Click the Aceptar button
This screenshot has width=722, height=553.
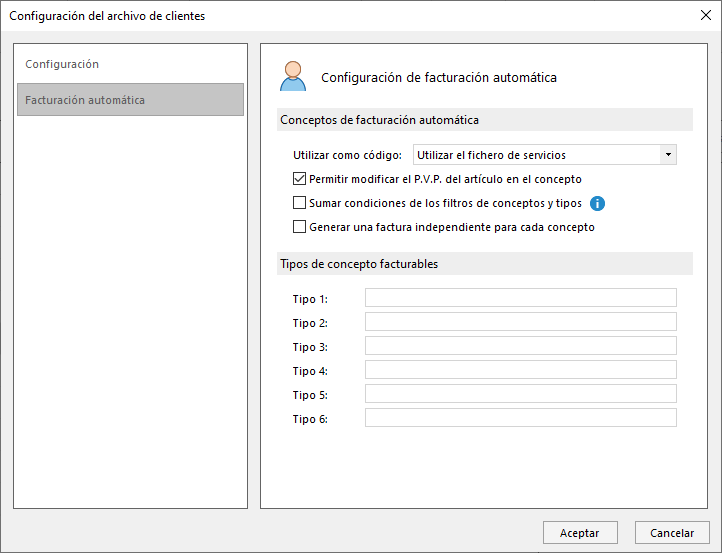[x=580, y=533]
